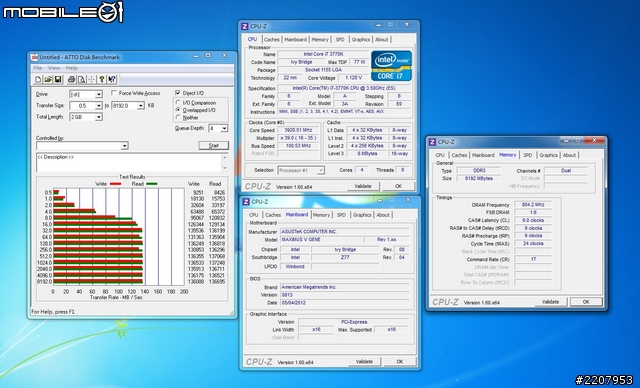Click the Description box scrollbar
The height and width of the screenshot is (388, 640).
pos(224,163)
